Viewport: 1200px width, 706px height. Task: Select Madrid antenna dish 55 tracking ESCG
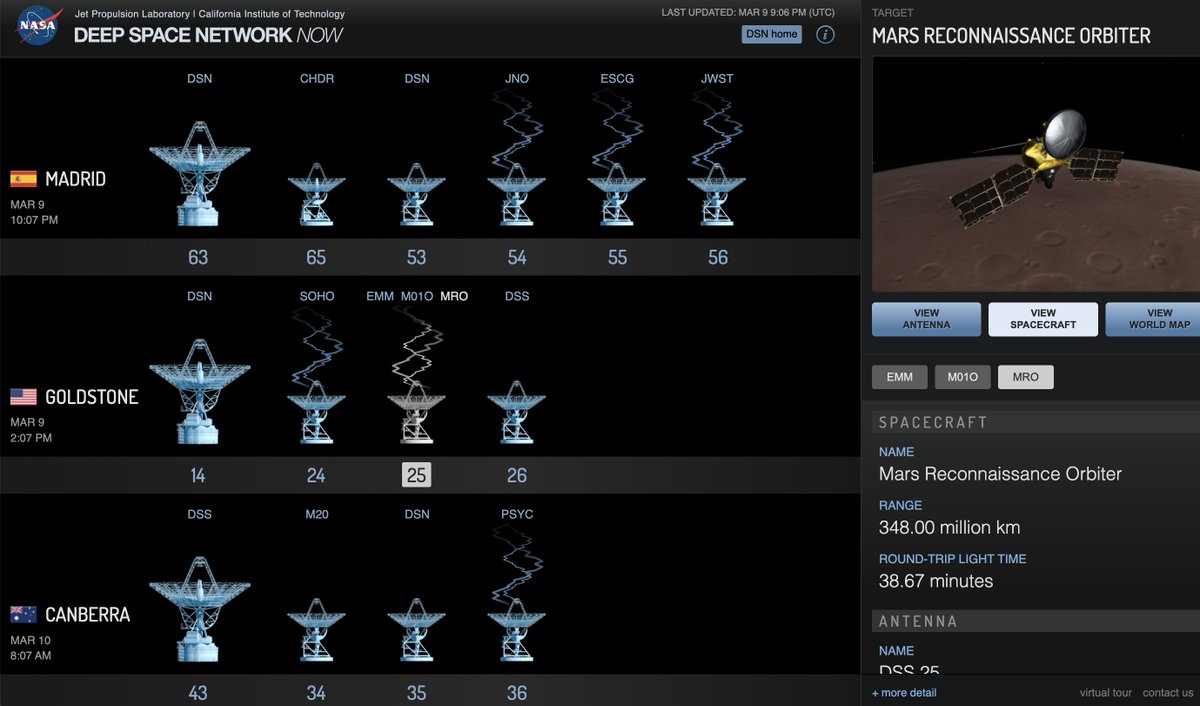coord(616,194)
